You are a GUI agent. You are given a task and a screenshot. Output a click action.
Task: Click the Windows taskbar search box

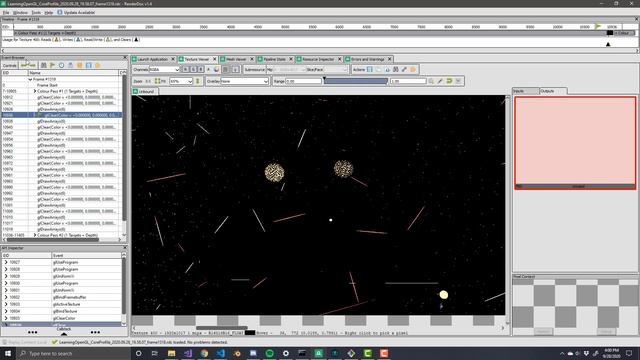coord(74,353)
